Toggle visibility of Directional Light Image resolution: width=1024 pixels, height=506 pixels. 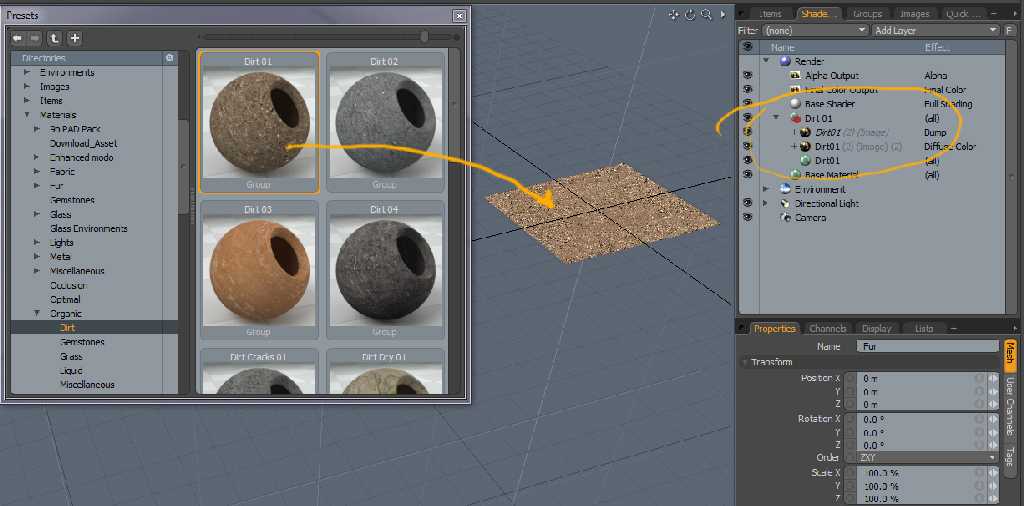(746, 204)
